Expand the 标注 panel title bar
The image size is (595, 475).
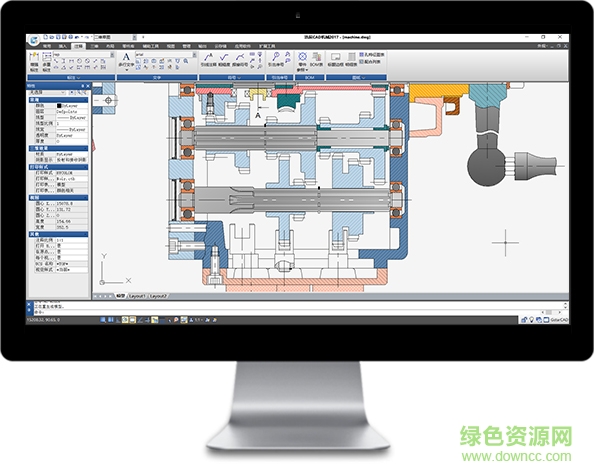tap(71, 77)
